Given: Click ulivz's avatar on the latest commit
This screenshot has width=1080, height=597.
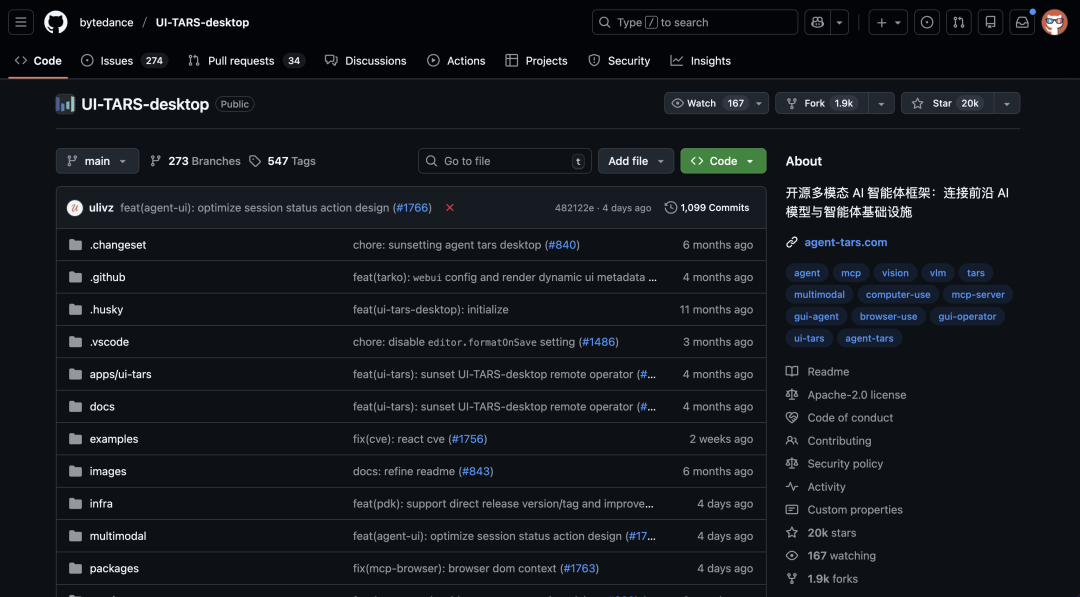Looking at the screenshot, I should (x=73, y=207).
